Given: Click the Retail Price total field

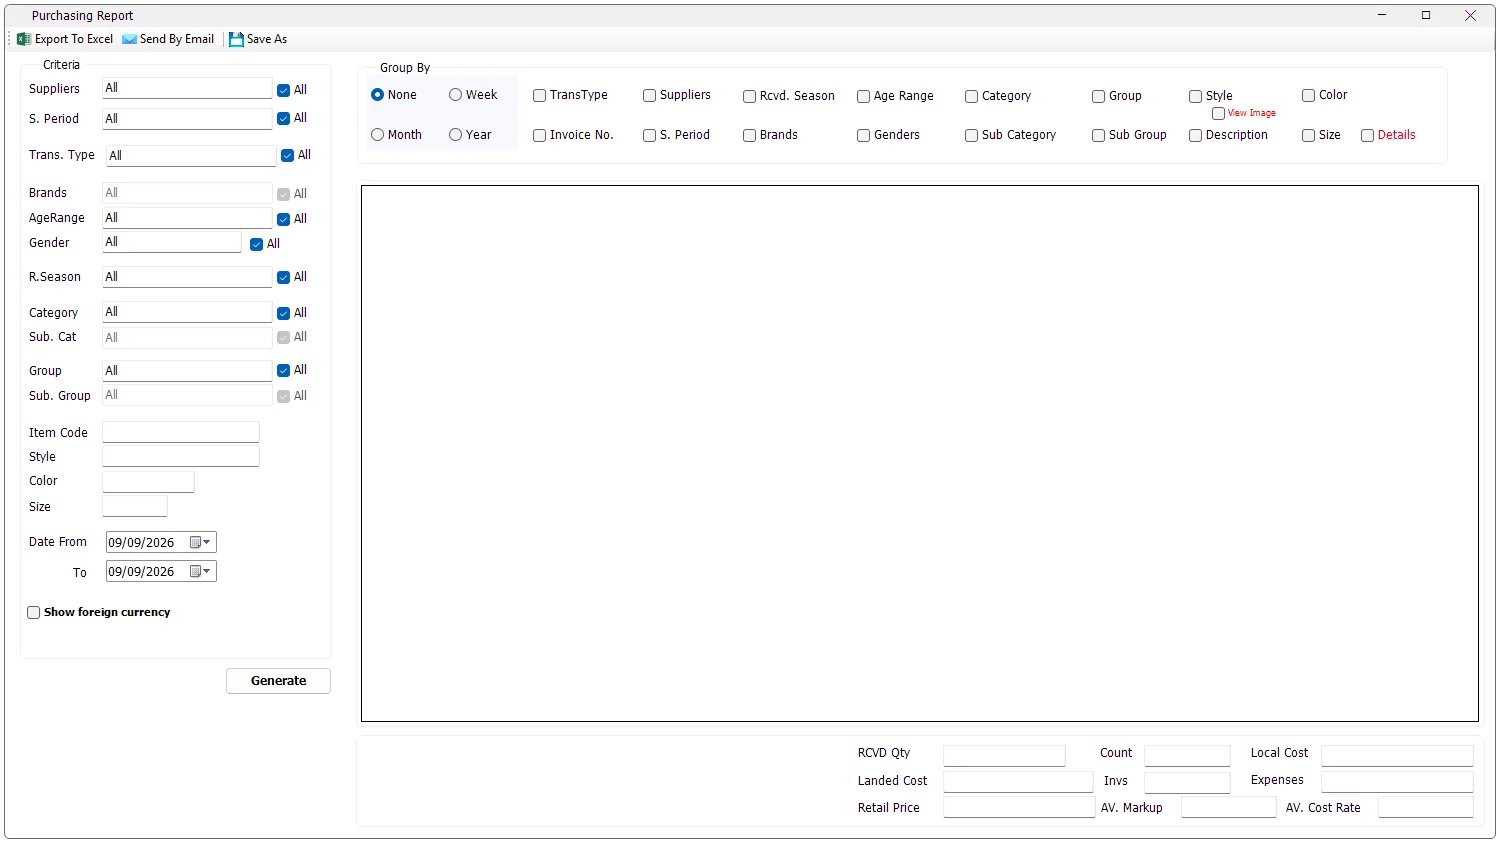Looking at the screenshot, I should pyautogui.click(x=1019, y=807).
